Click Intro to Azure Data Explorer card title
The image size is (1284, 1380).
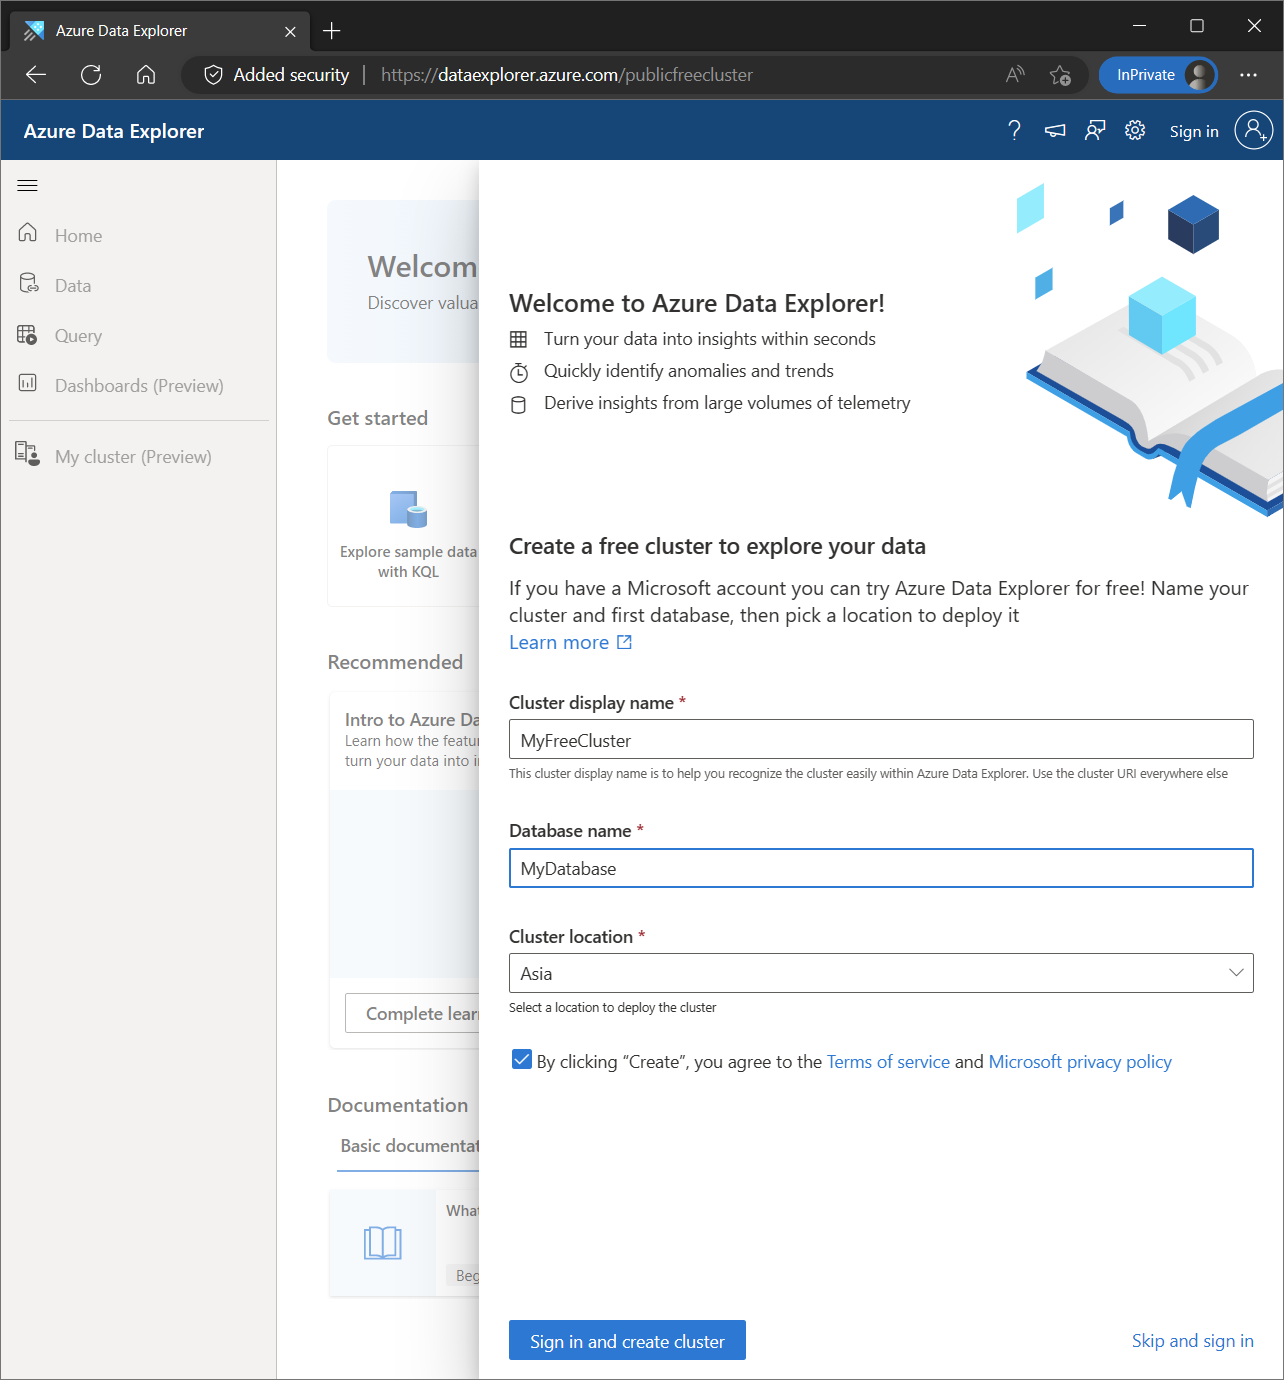(x=412, y=719)
